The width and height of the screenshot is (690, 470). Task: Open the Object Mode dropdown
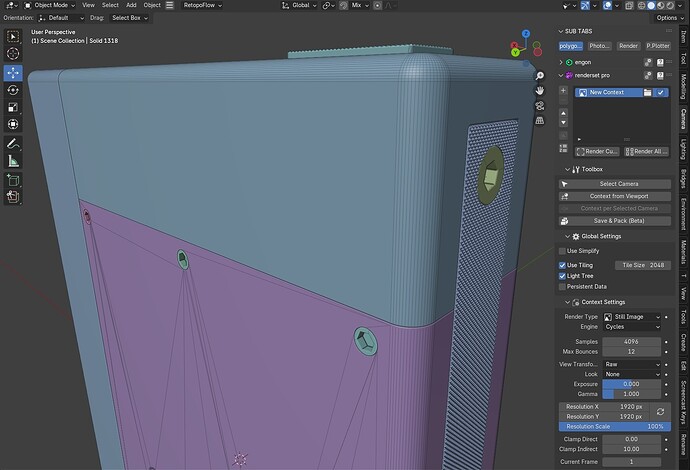pos(49,5)
